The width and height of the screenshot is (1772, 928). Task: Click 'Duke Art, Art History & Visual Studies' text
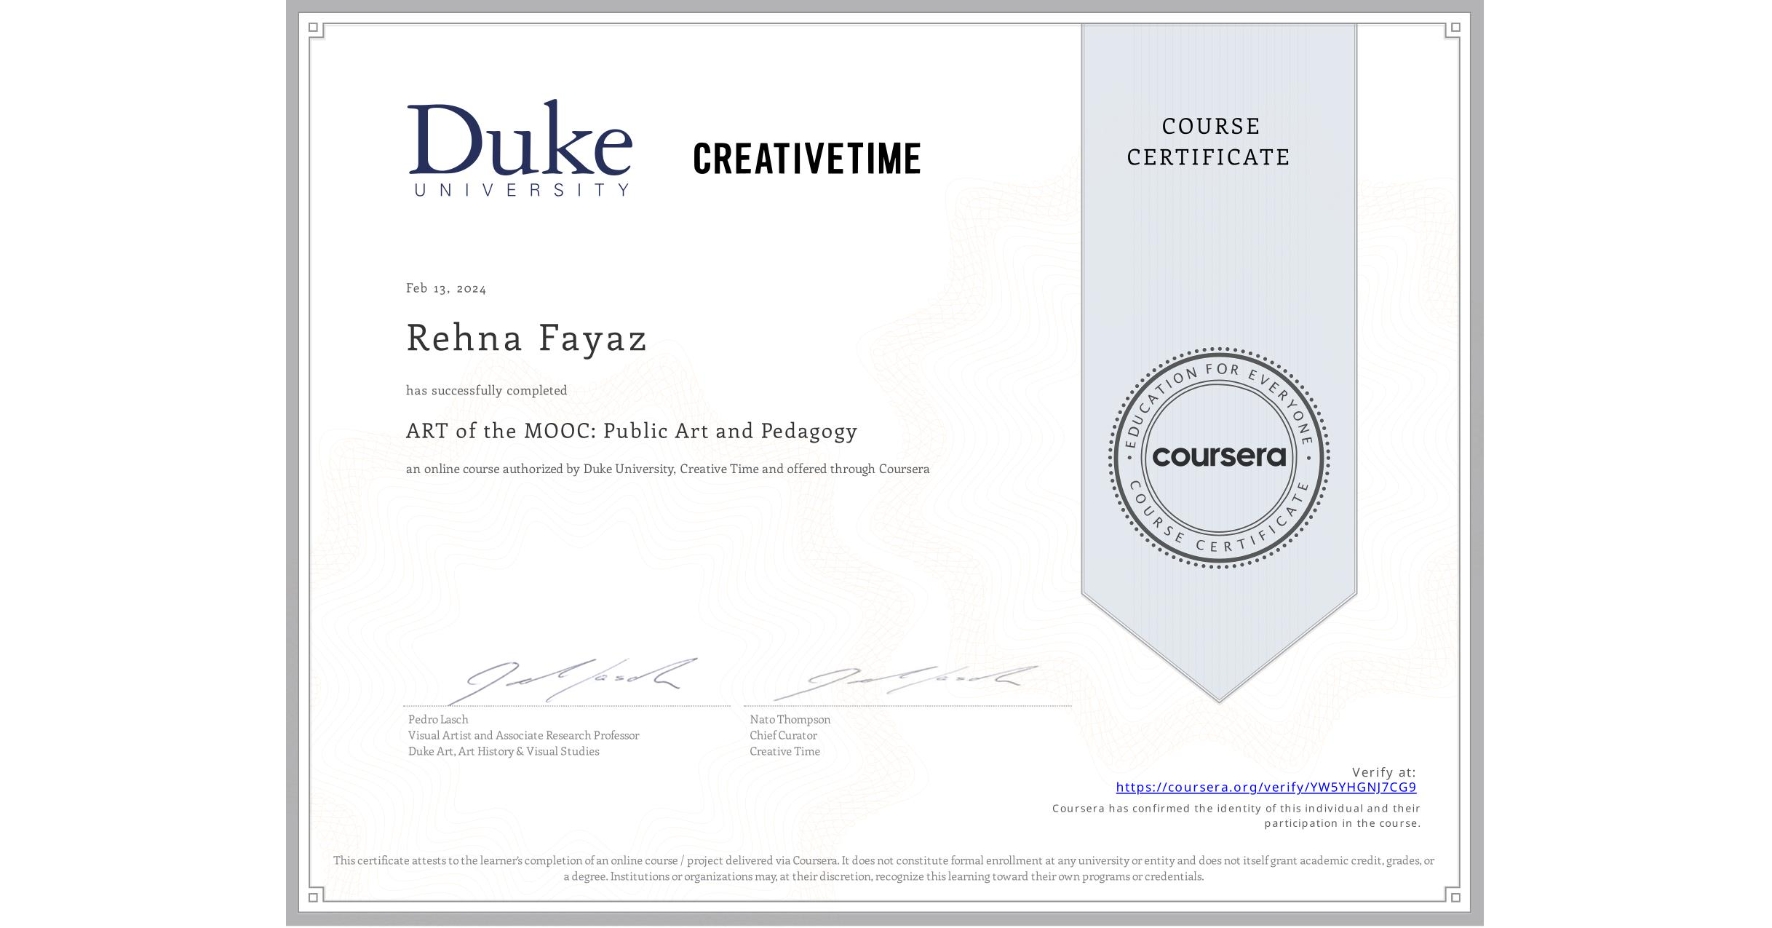coord(504,751)
